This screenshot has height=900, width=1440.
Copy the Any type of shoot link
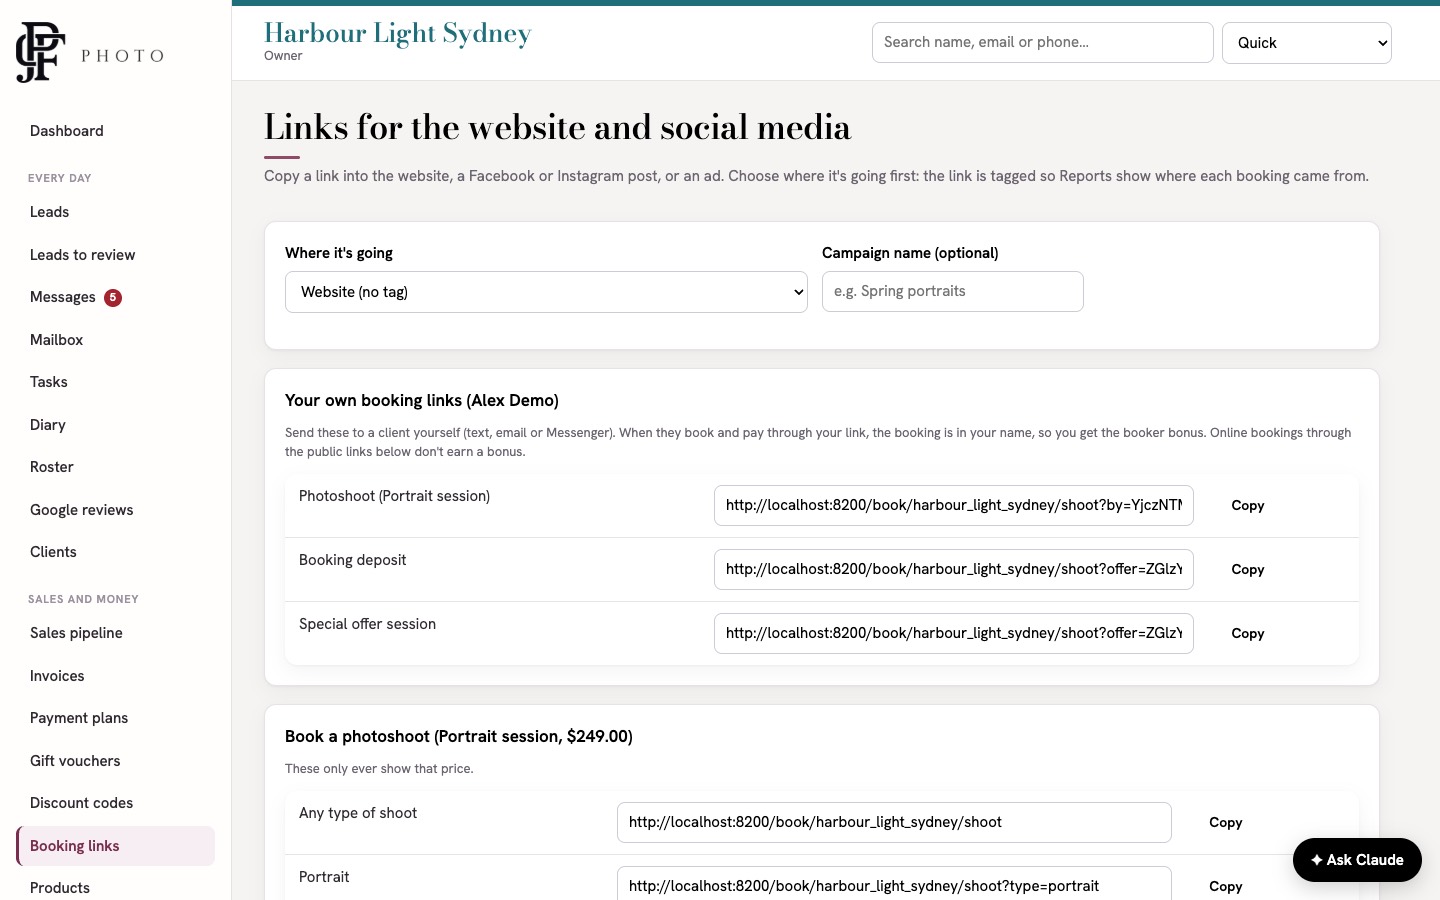coord(1226,823)
